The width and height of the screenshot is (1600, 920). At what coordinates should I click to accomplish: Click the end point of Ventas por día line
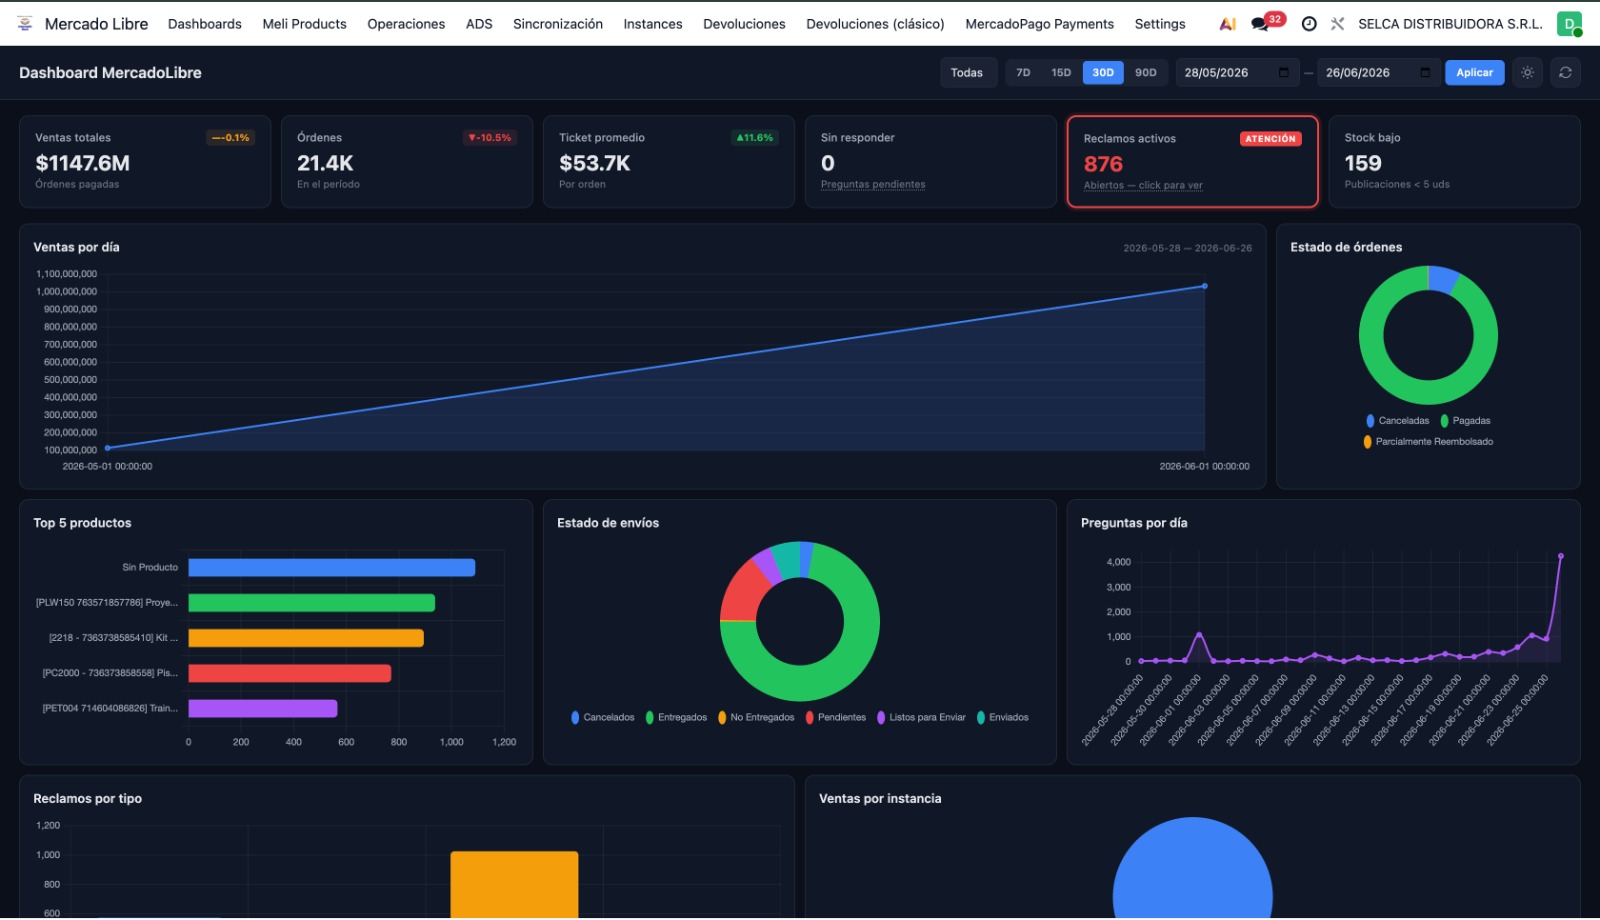click(x=1205, y=286)
